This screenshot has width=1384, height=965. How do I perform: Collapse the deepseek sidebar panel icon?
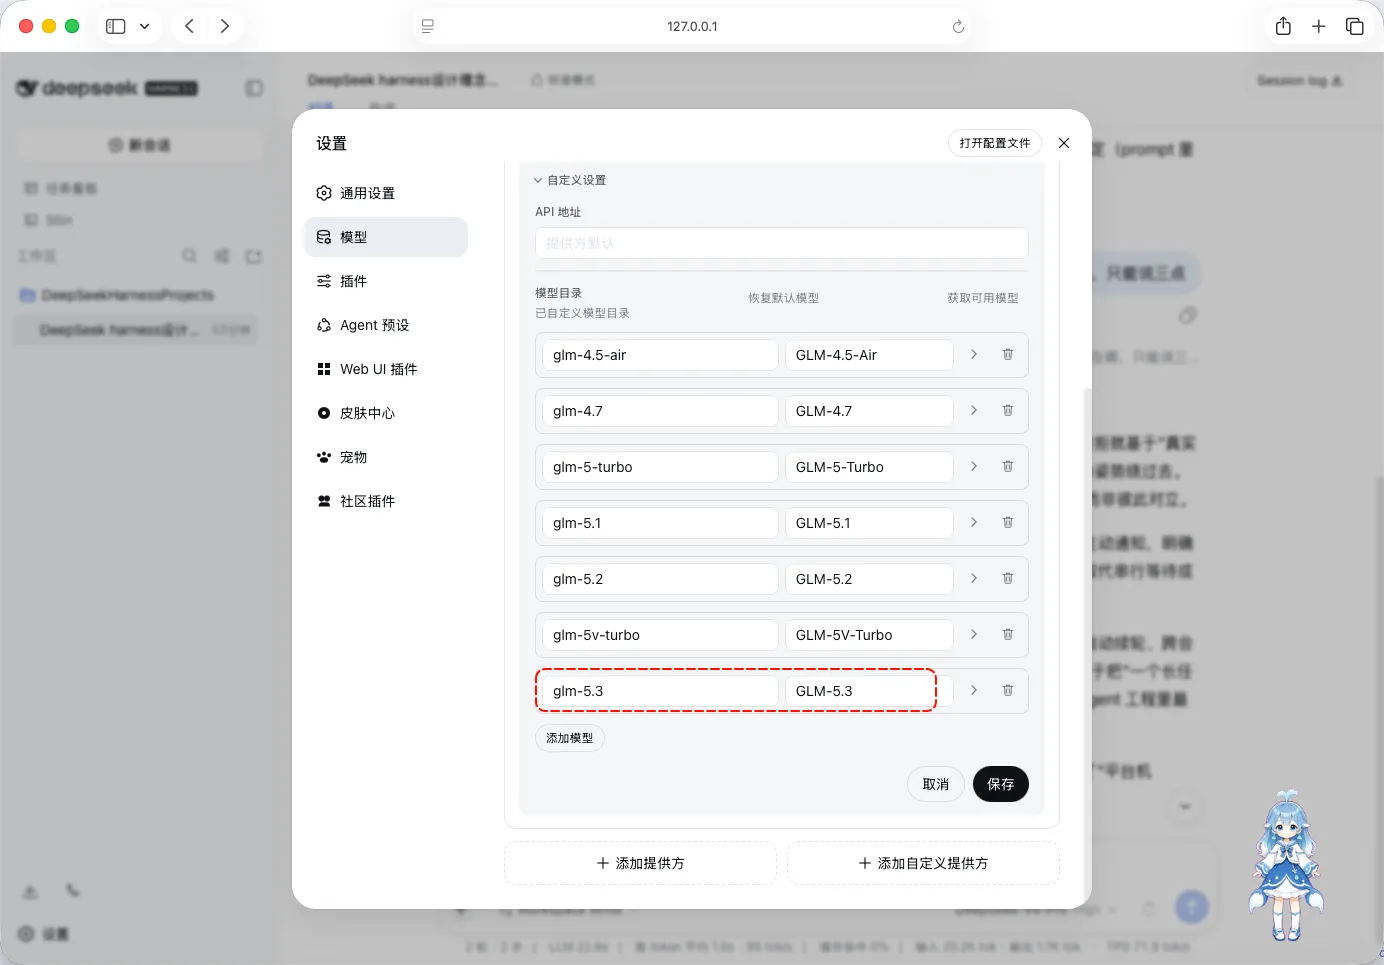254,88
